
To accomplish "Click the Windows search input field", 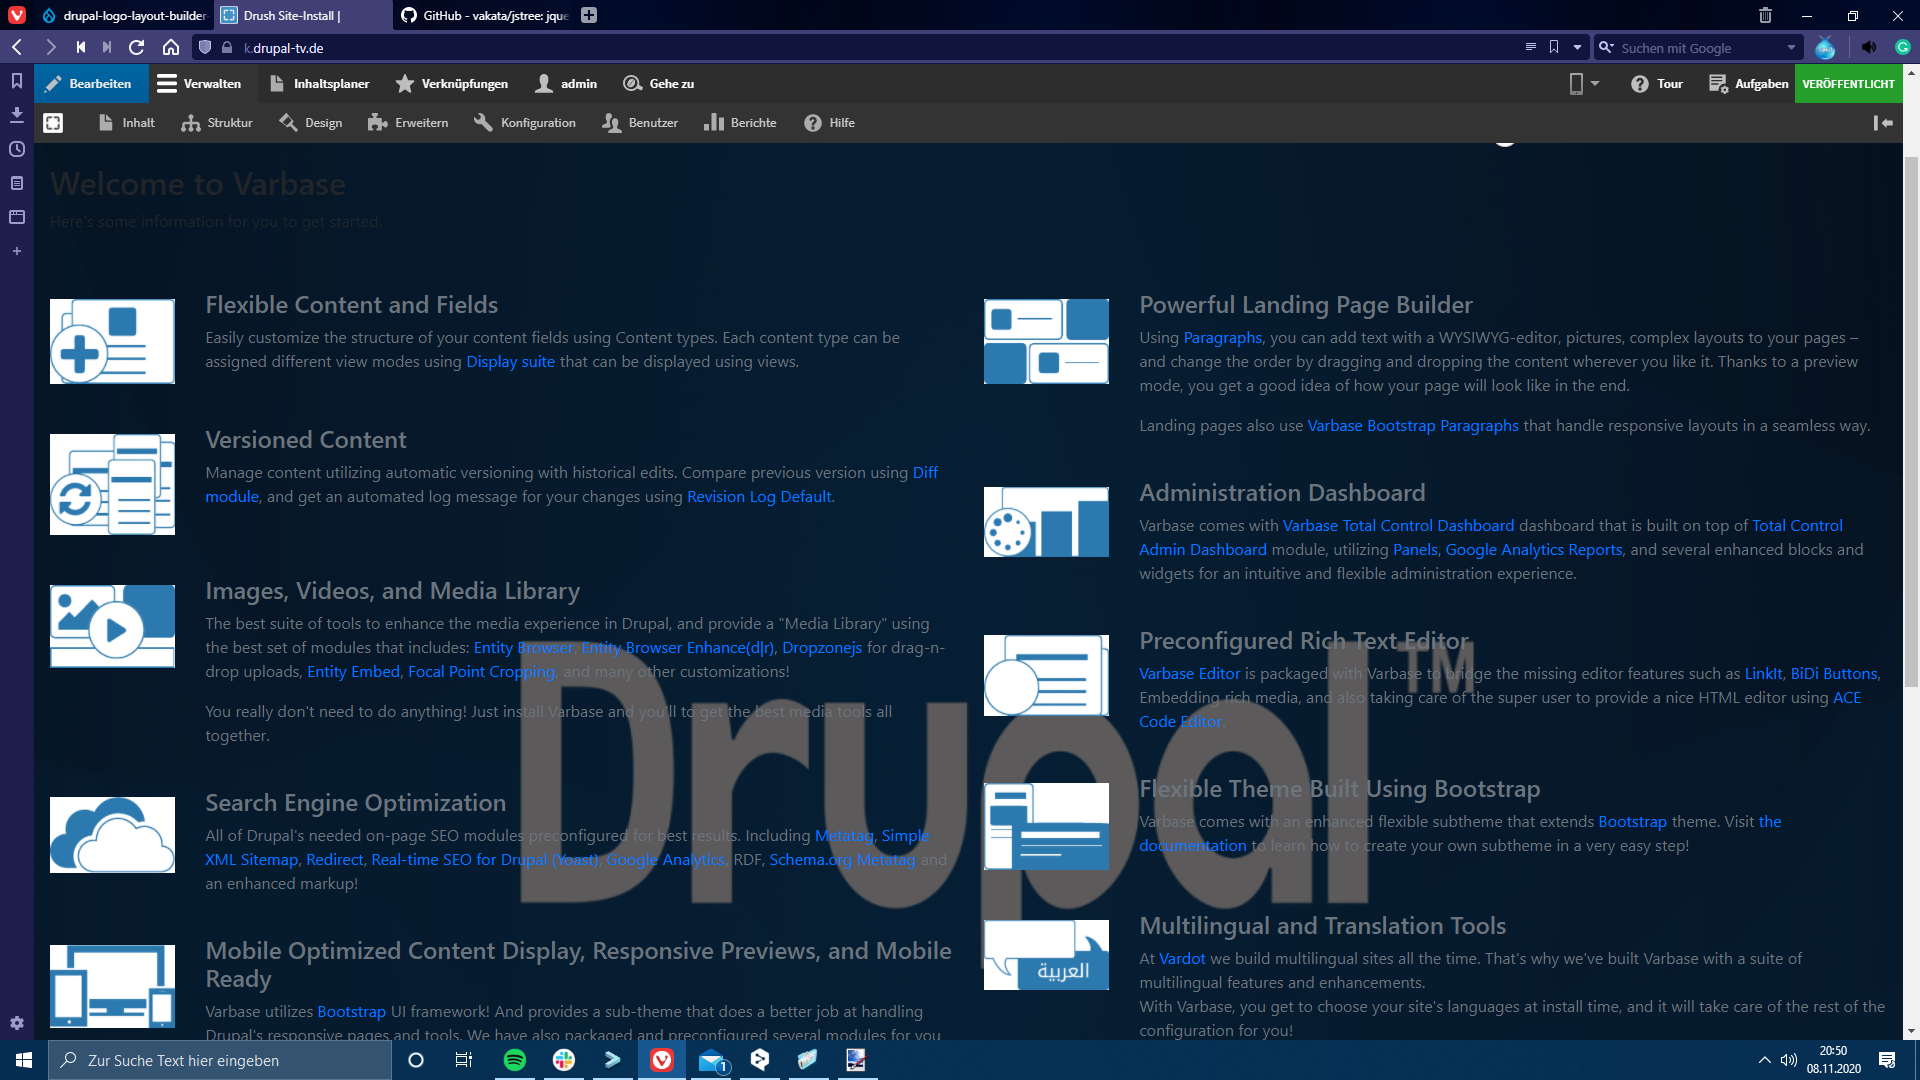I will pyautogui.click(x=220, y=1060).
